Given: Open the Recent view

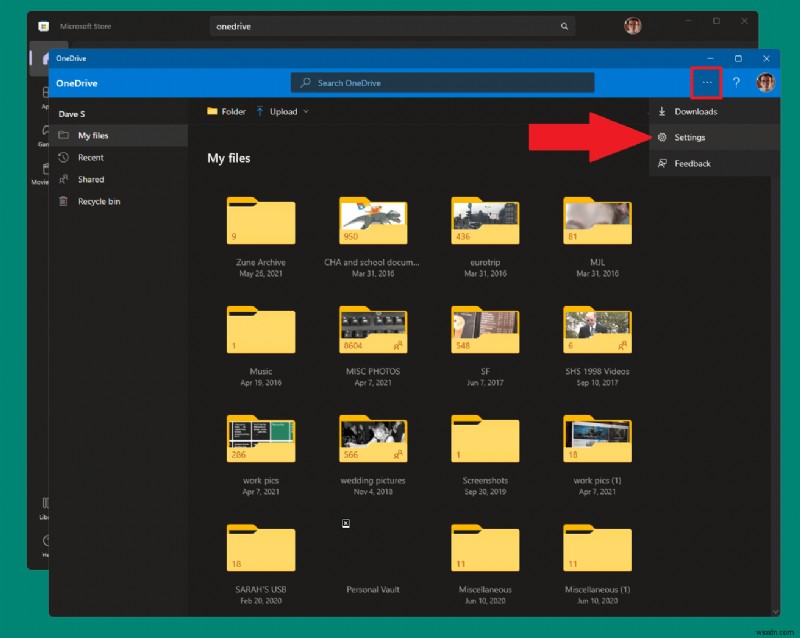Looking at the screenshot, I should click(90, 157).
